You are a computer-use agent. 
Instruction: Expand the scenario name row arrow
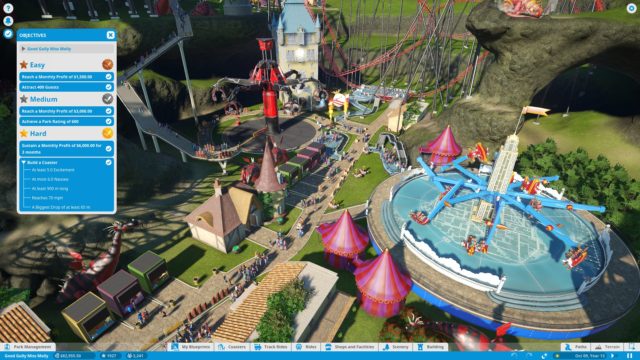23,49
